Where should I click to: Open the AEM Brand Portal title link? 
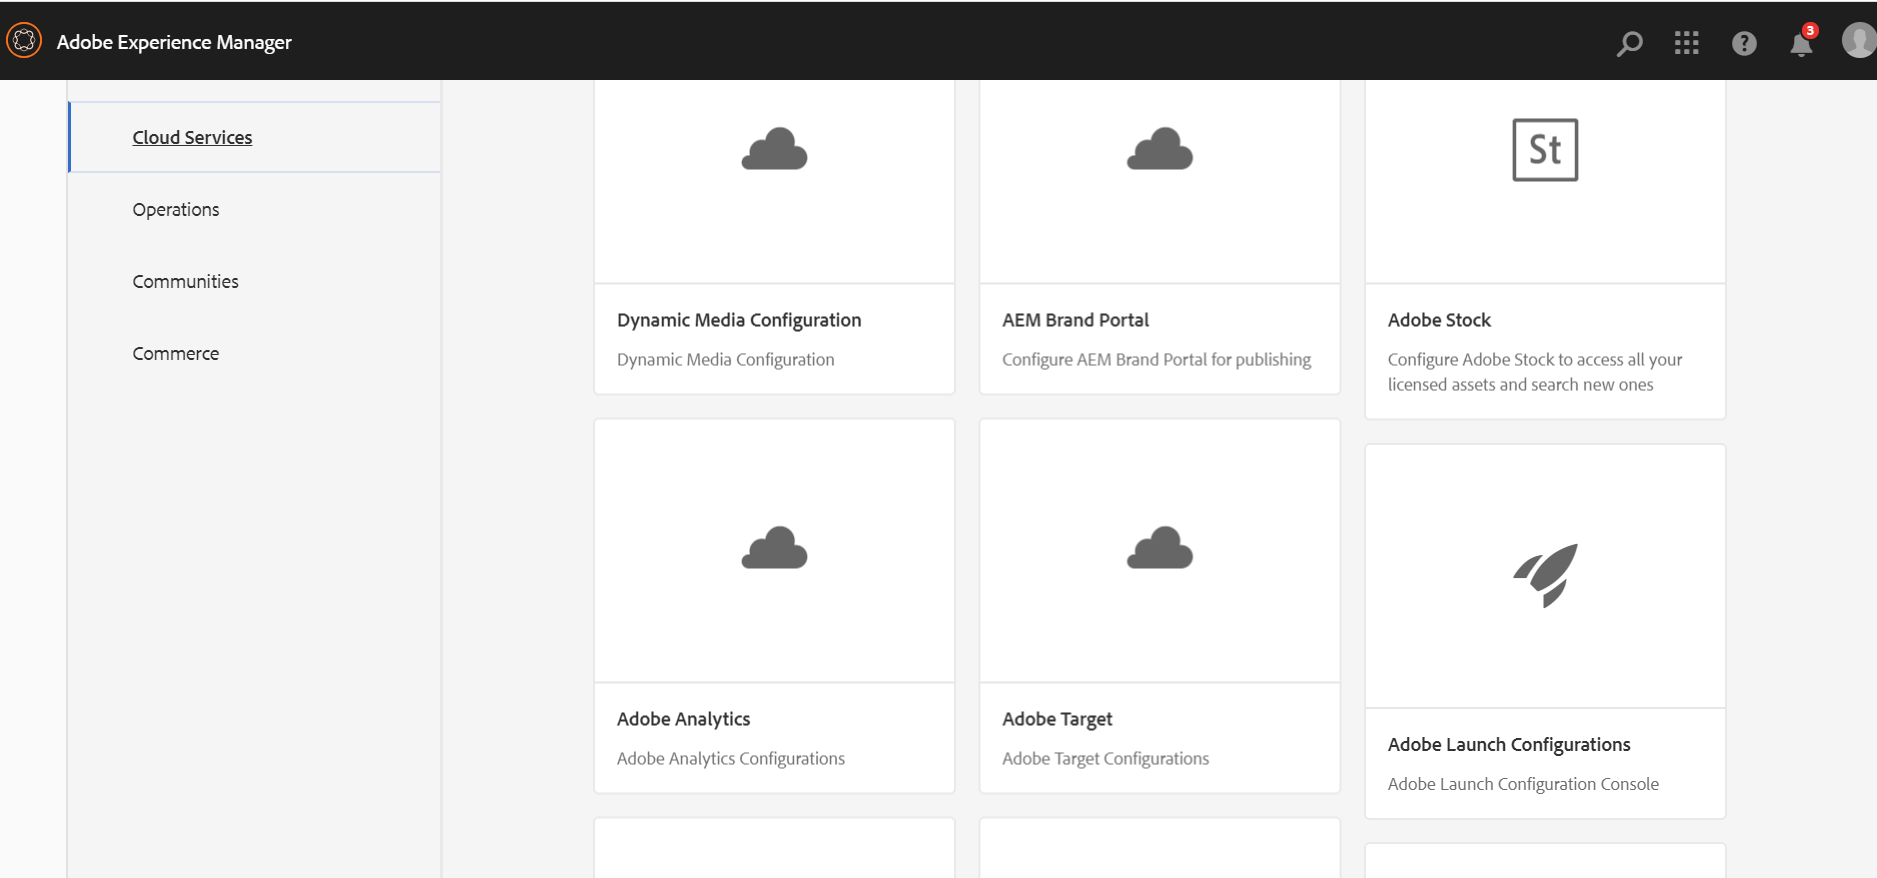click(x=1076, y=320)
